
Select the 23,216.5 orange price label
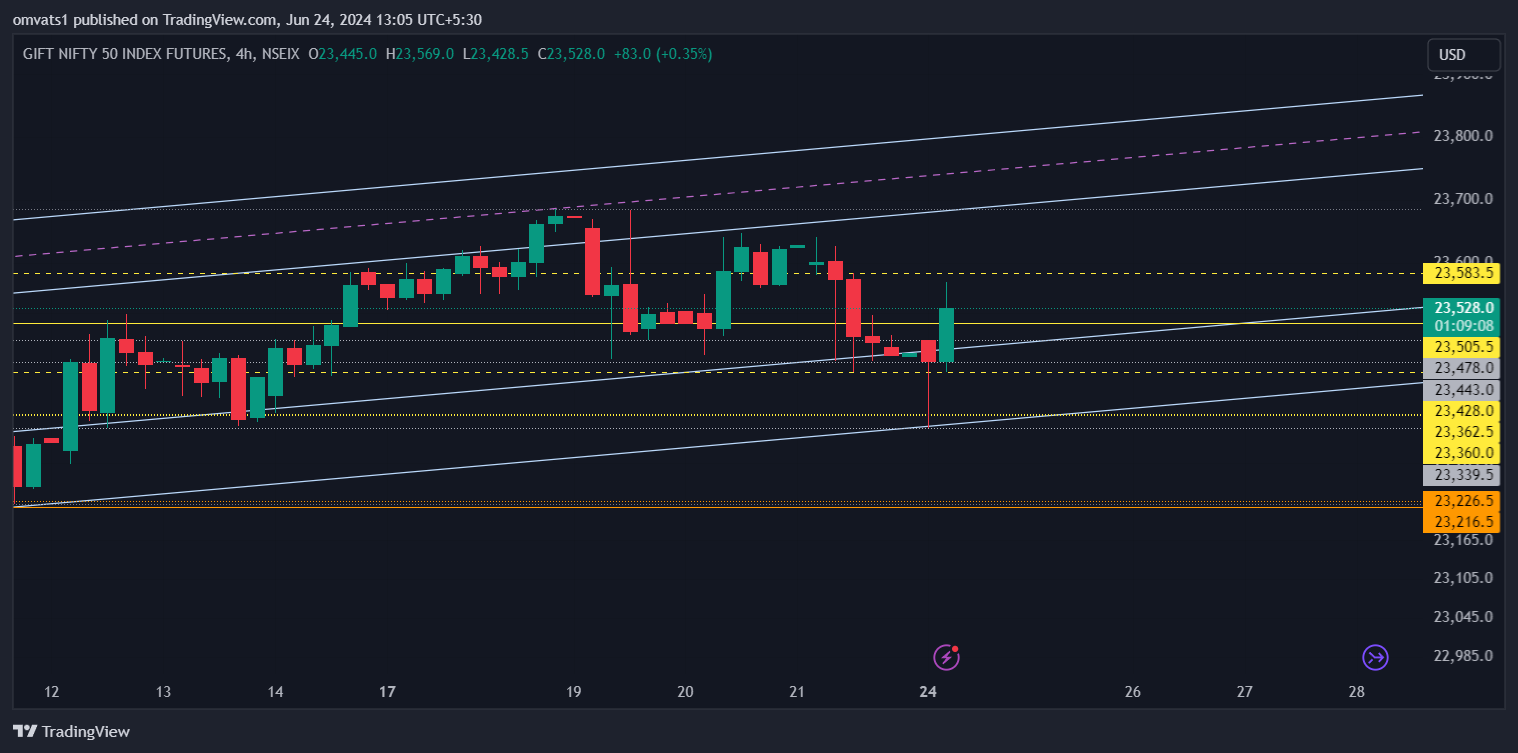[x=1464, y=522]
